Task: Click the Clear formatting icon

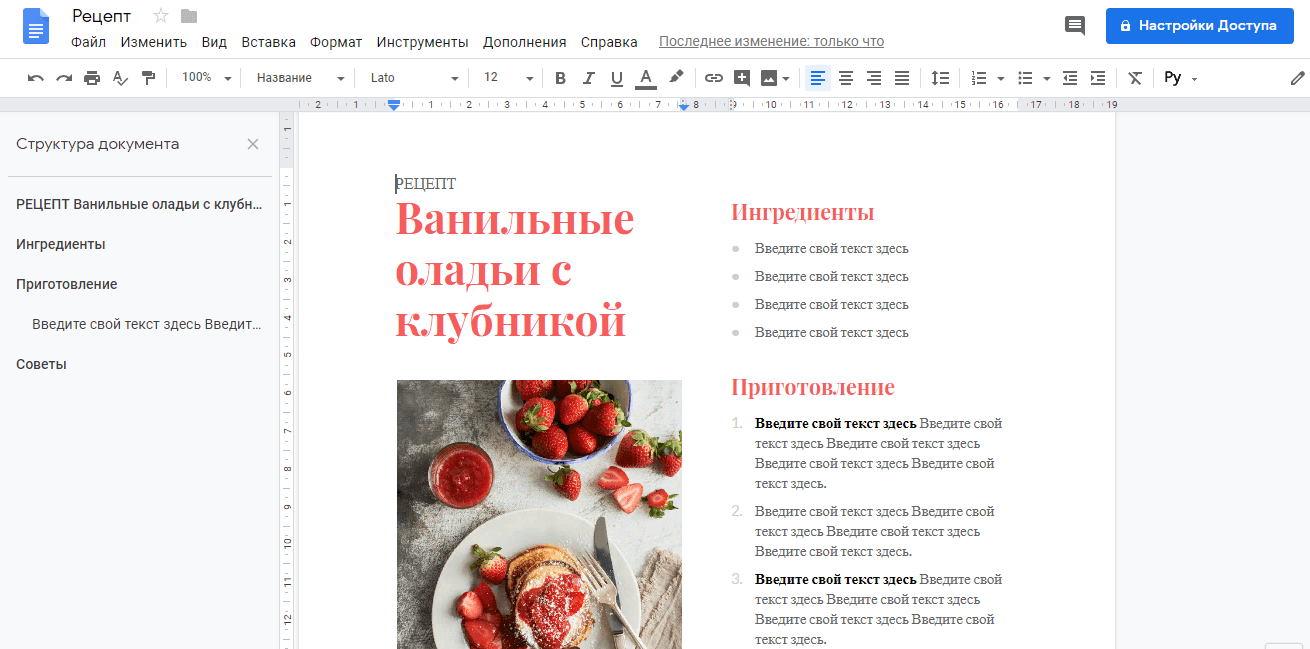Action: click(1134, 77)
